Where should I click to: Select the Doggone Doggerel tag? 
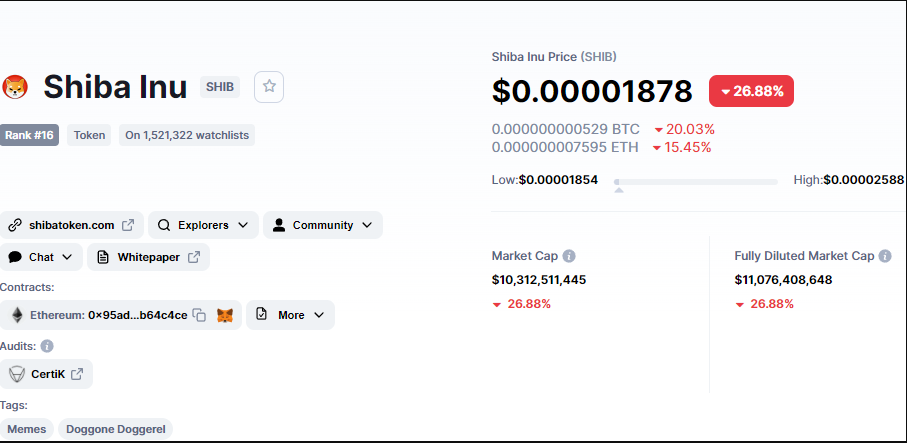pyautogui.click(x=116, y=429)
